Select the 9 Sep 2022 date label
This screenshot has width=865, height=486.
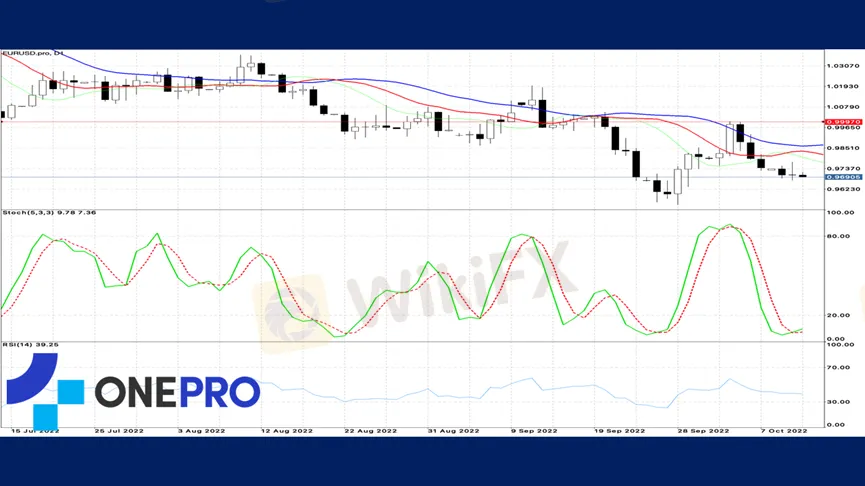[536, 431]
